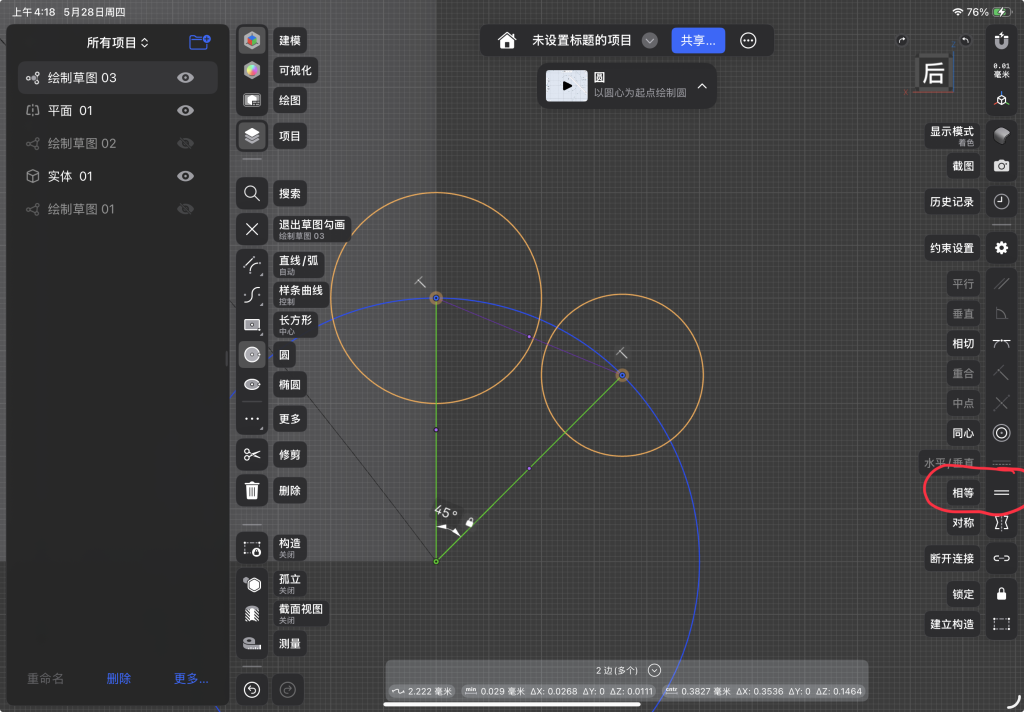This screenshot has height=712, width=1024.
Task: Toggle 孤立 isolate mode icon
Action: click(252, 584)
